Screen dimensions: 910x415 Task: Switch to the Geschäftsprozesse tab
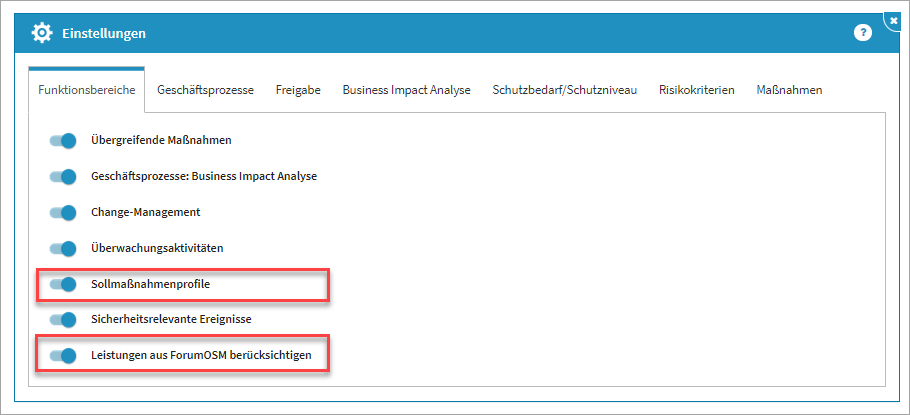(x=205, y=90)
